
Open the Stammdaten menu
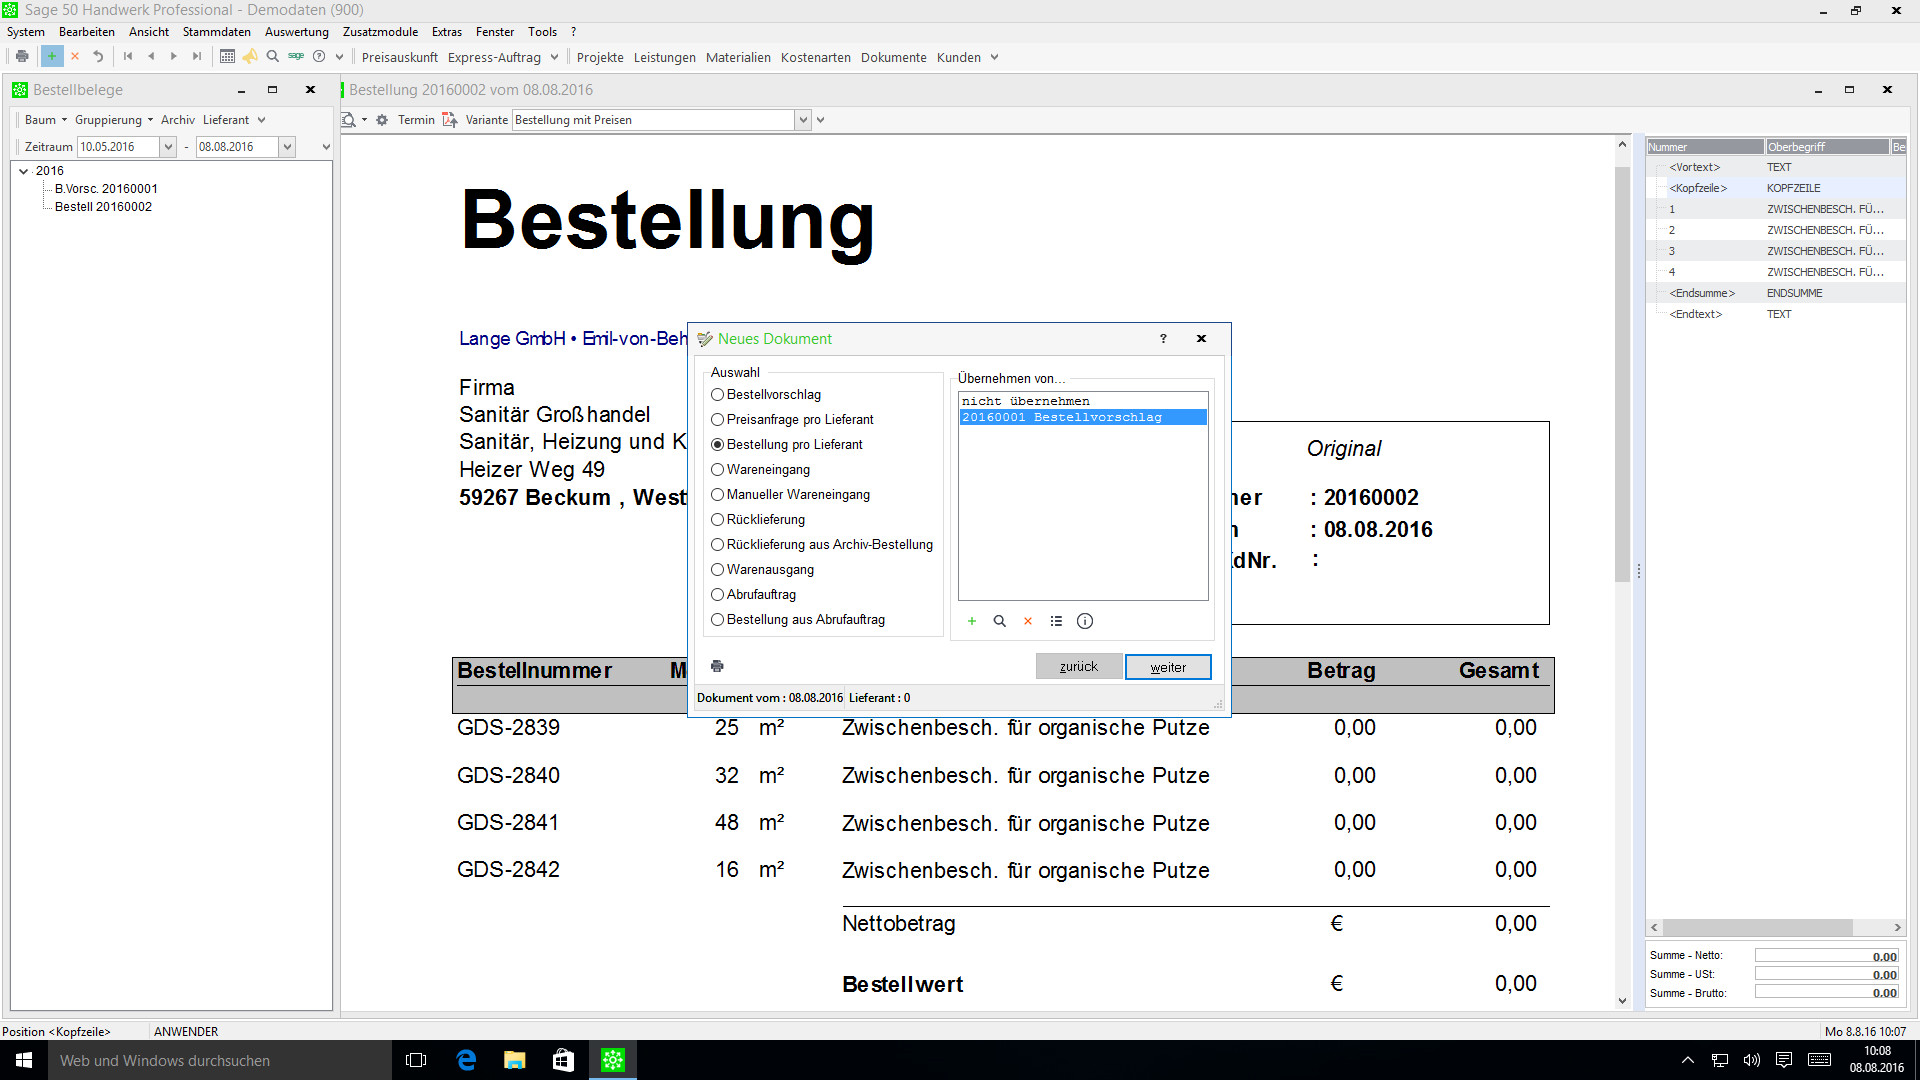pyautogui.click(x=217, y=32)
